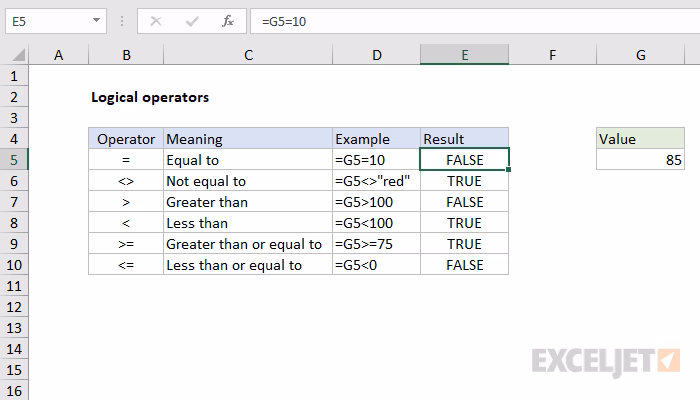The image size is (700, 400).
Task: Select row 13 header
Action: click(14, 328)
